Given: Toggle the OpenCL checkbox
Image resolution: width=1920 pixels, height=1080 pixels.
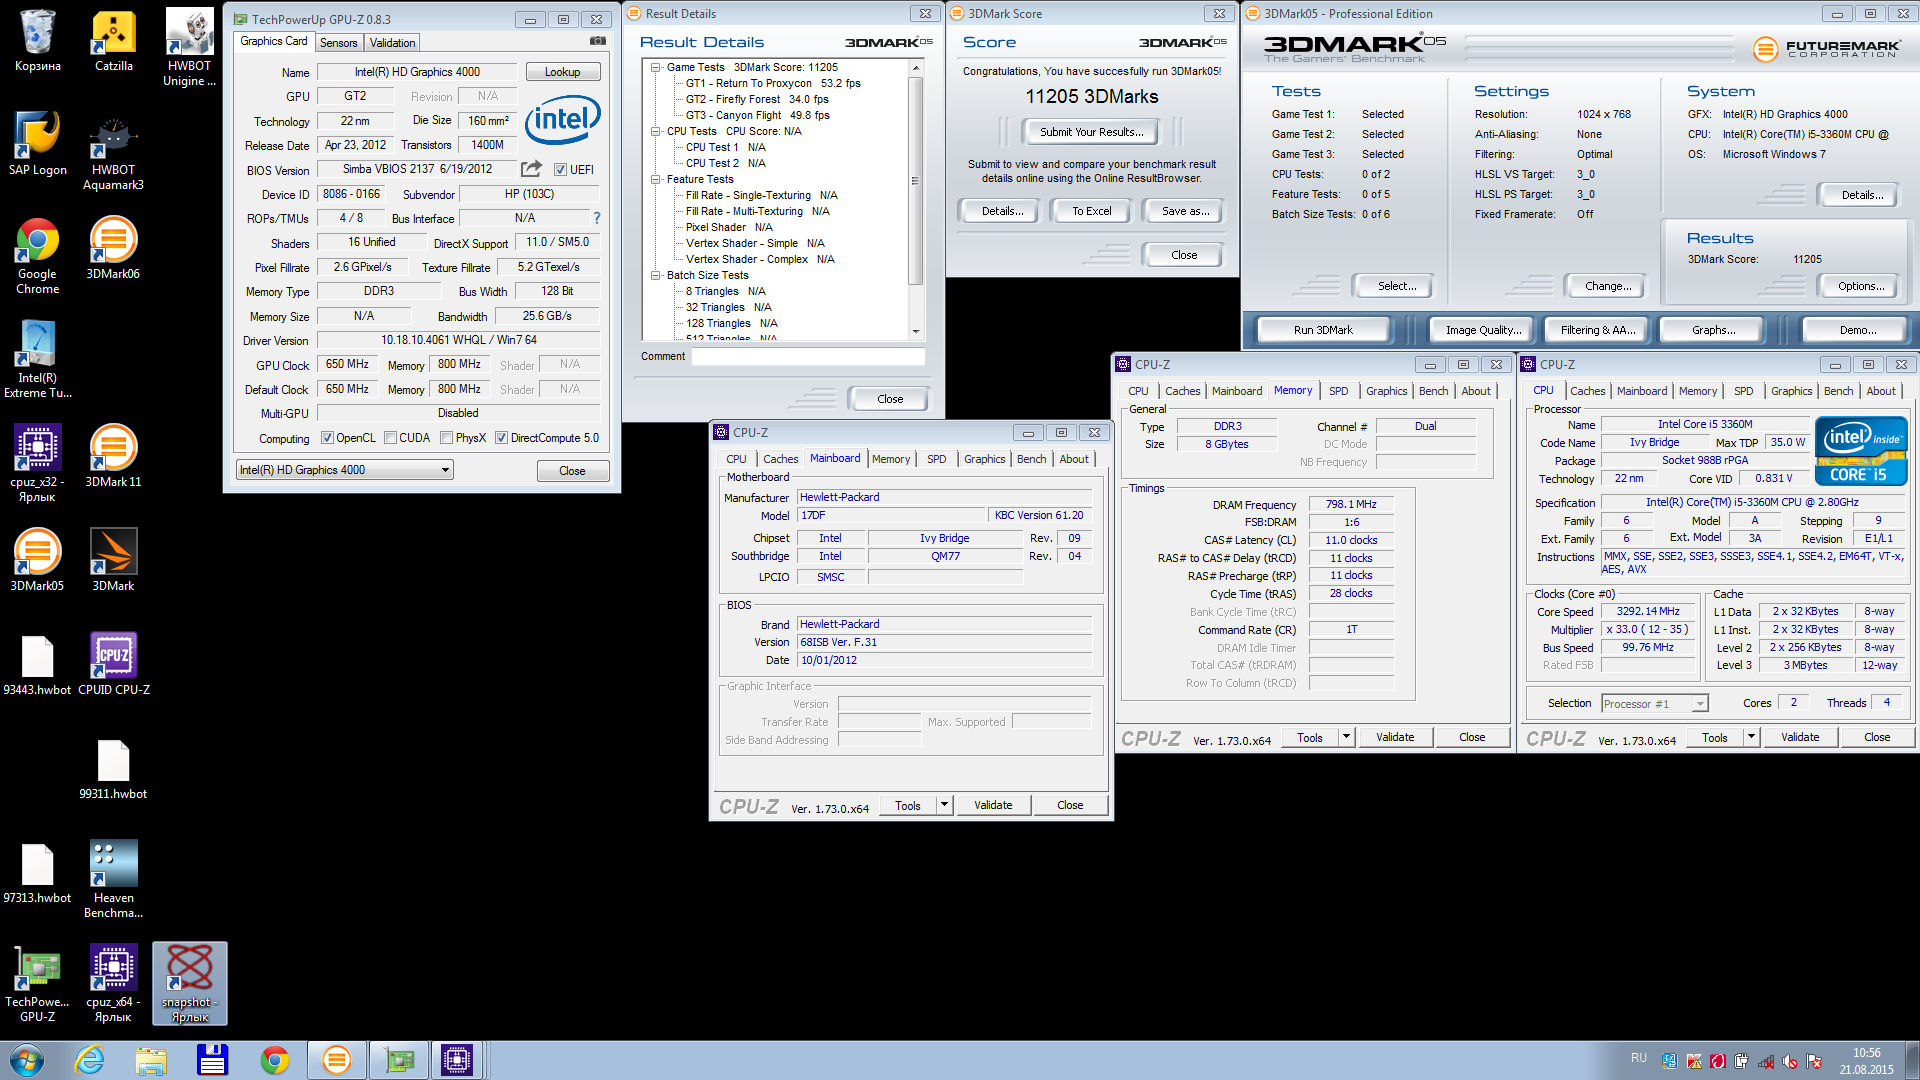Looking at the screenshot, I should point(327,438).
